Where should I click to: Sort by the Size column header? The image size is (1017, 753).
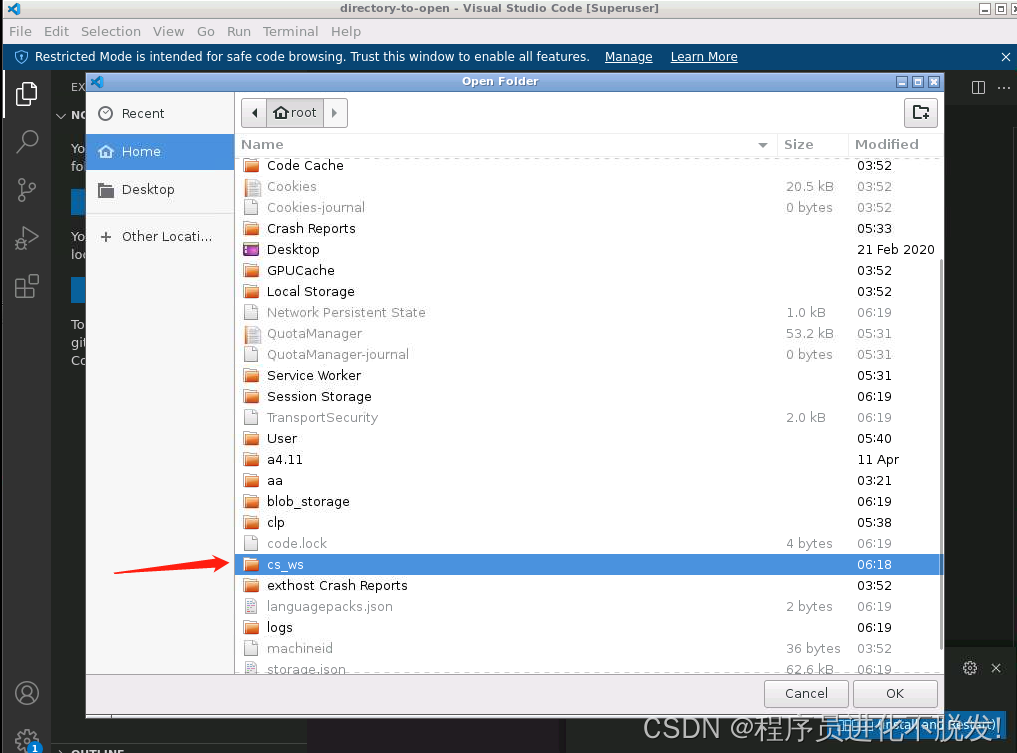tap(813, 145)
